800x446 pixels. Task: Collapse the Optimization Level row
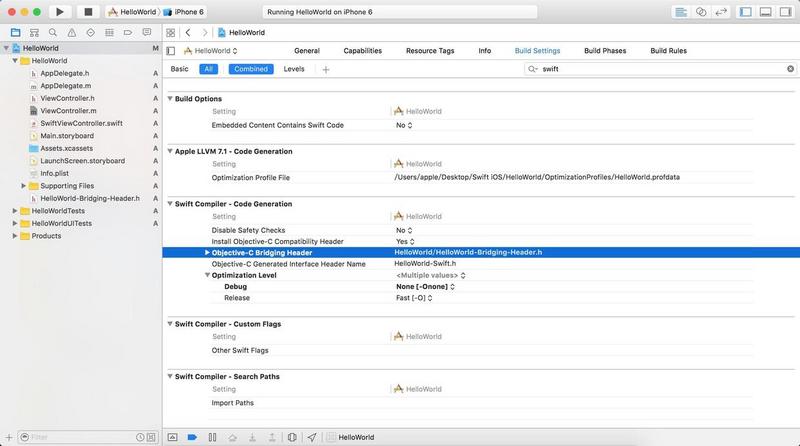[207, 275]
